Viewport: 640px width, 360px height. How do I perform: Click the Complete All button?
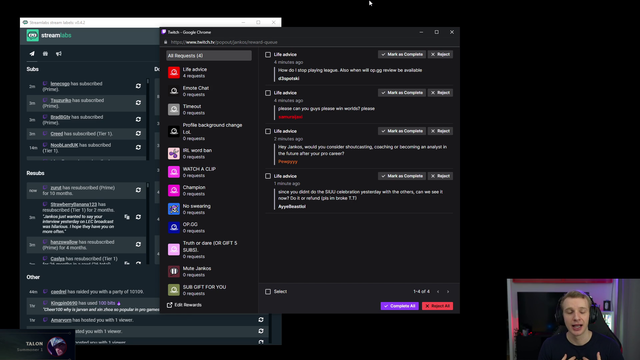400,306
